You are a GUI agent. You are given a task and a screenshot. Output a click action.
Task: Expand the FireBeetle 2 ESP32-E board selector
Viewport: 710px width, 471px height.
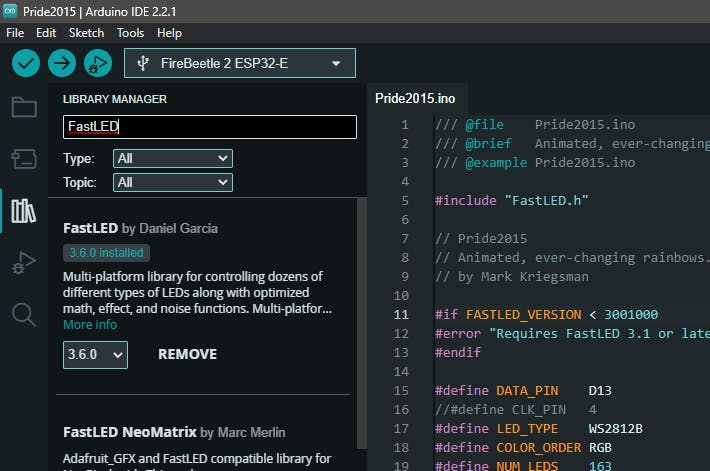240,63
